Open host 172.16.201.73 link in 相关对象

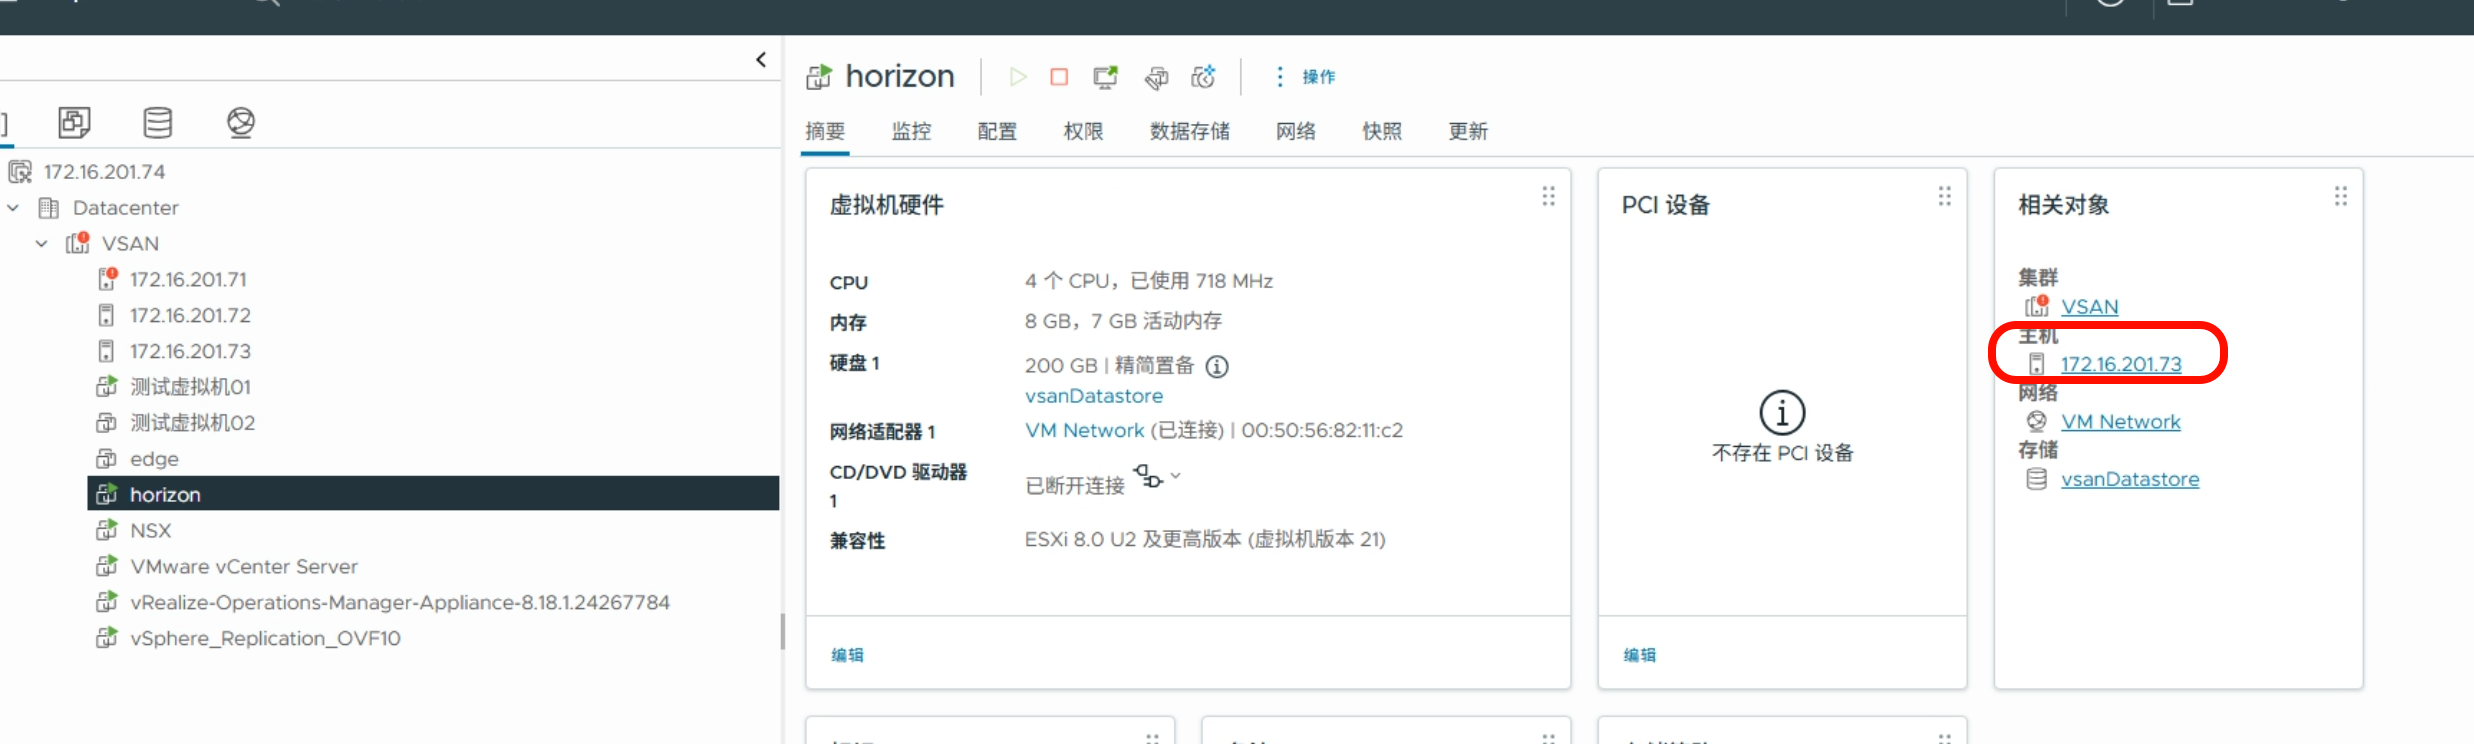[x=2121, y=365]
